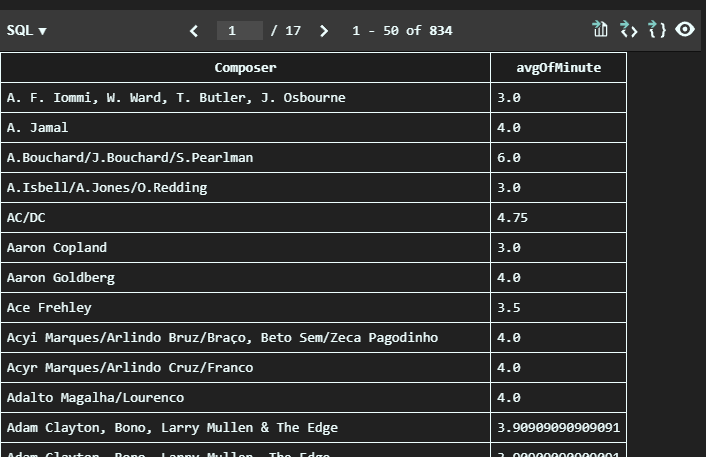Select the Ace Frehley cell
The image size is (706, 457).
click(245, 308)
